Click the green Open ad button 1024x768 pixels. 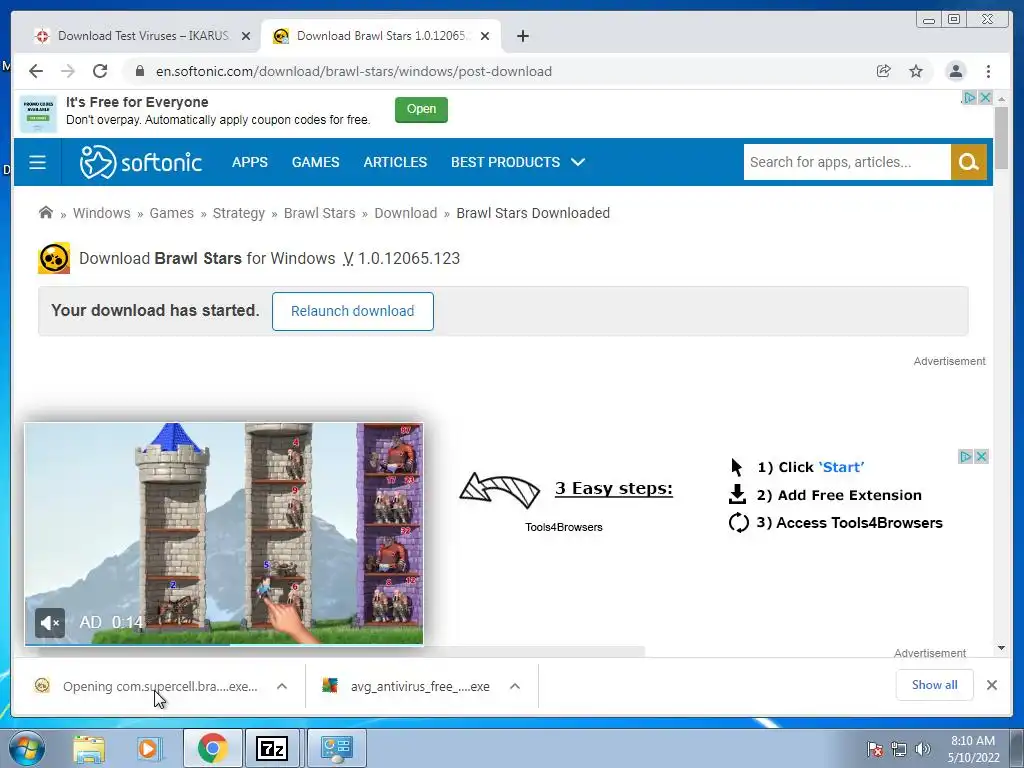click(x=421, y=109)
